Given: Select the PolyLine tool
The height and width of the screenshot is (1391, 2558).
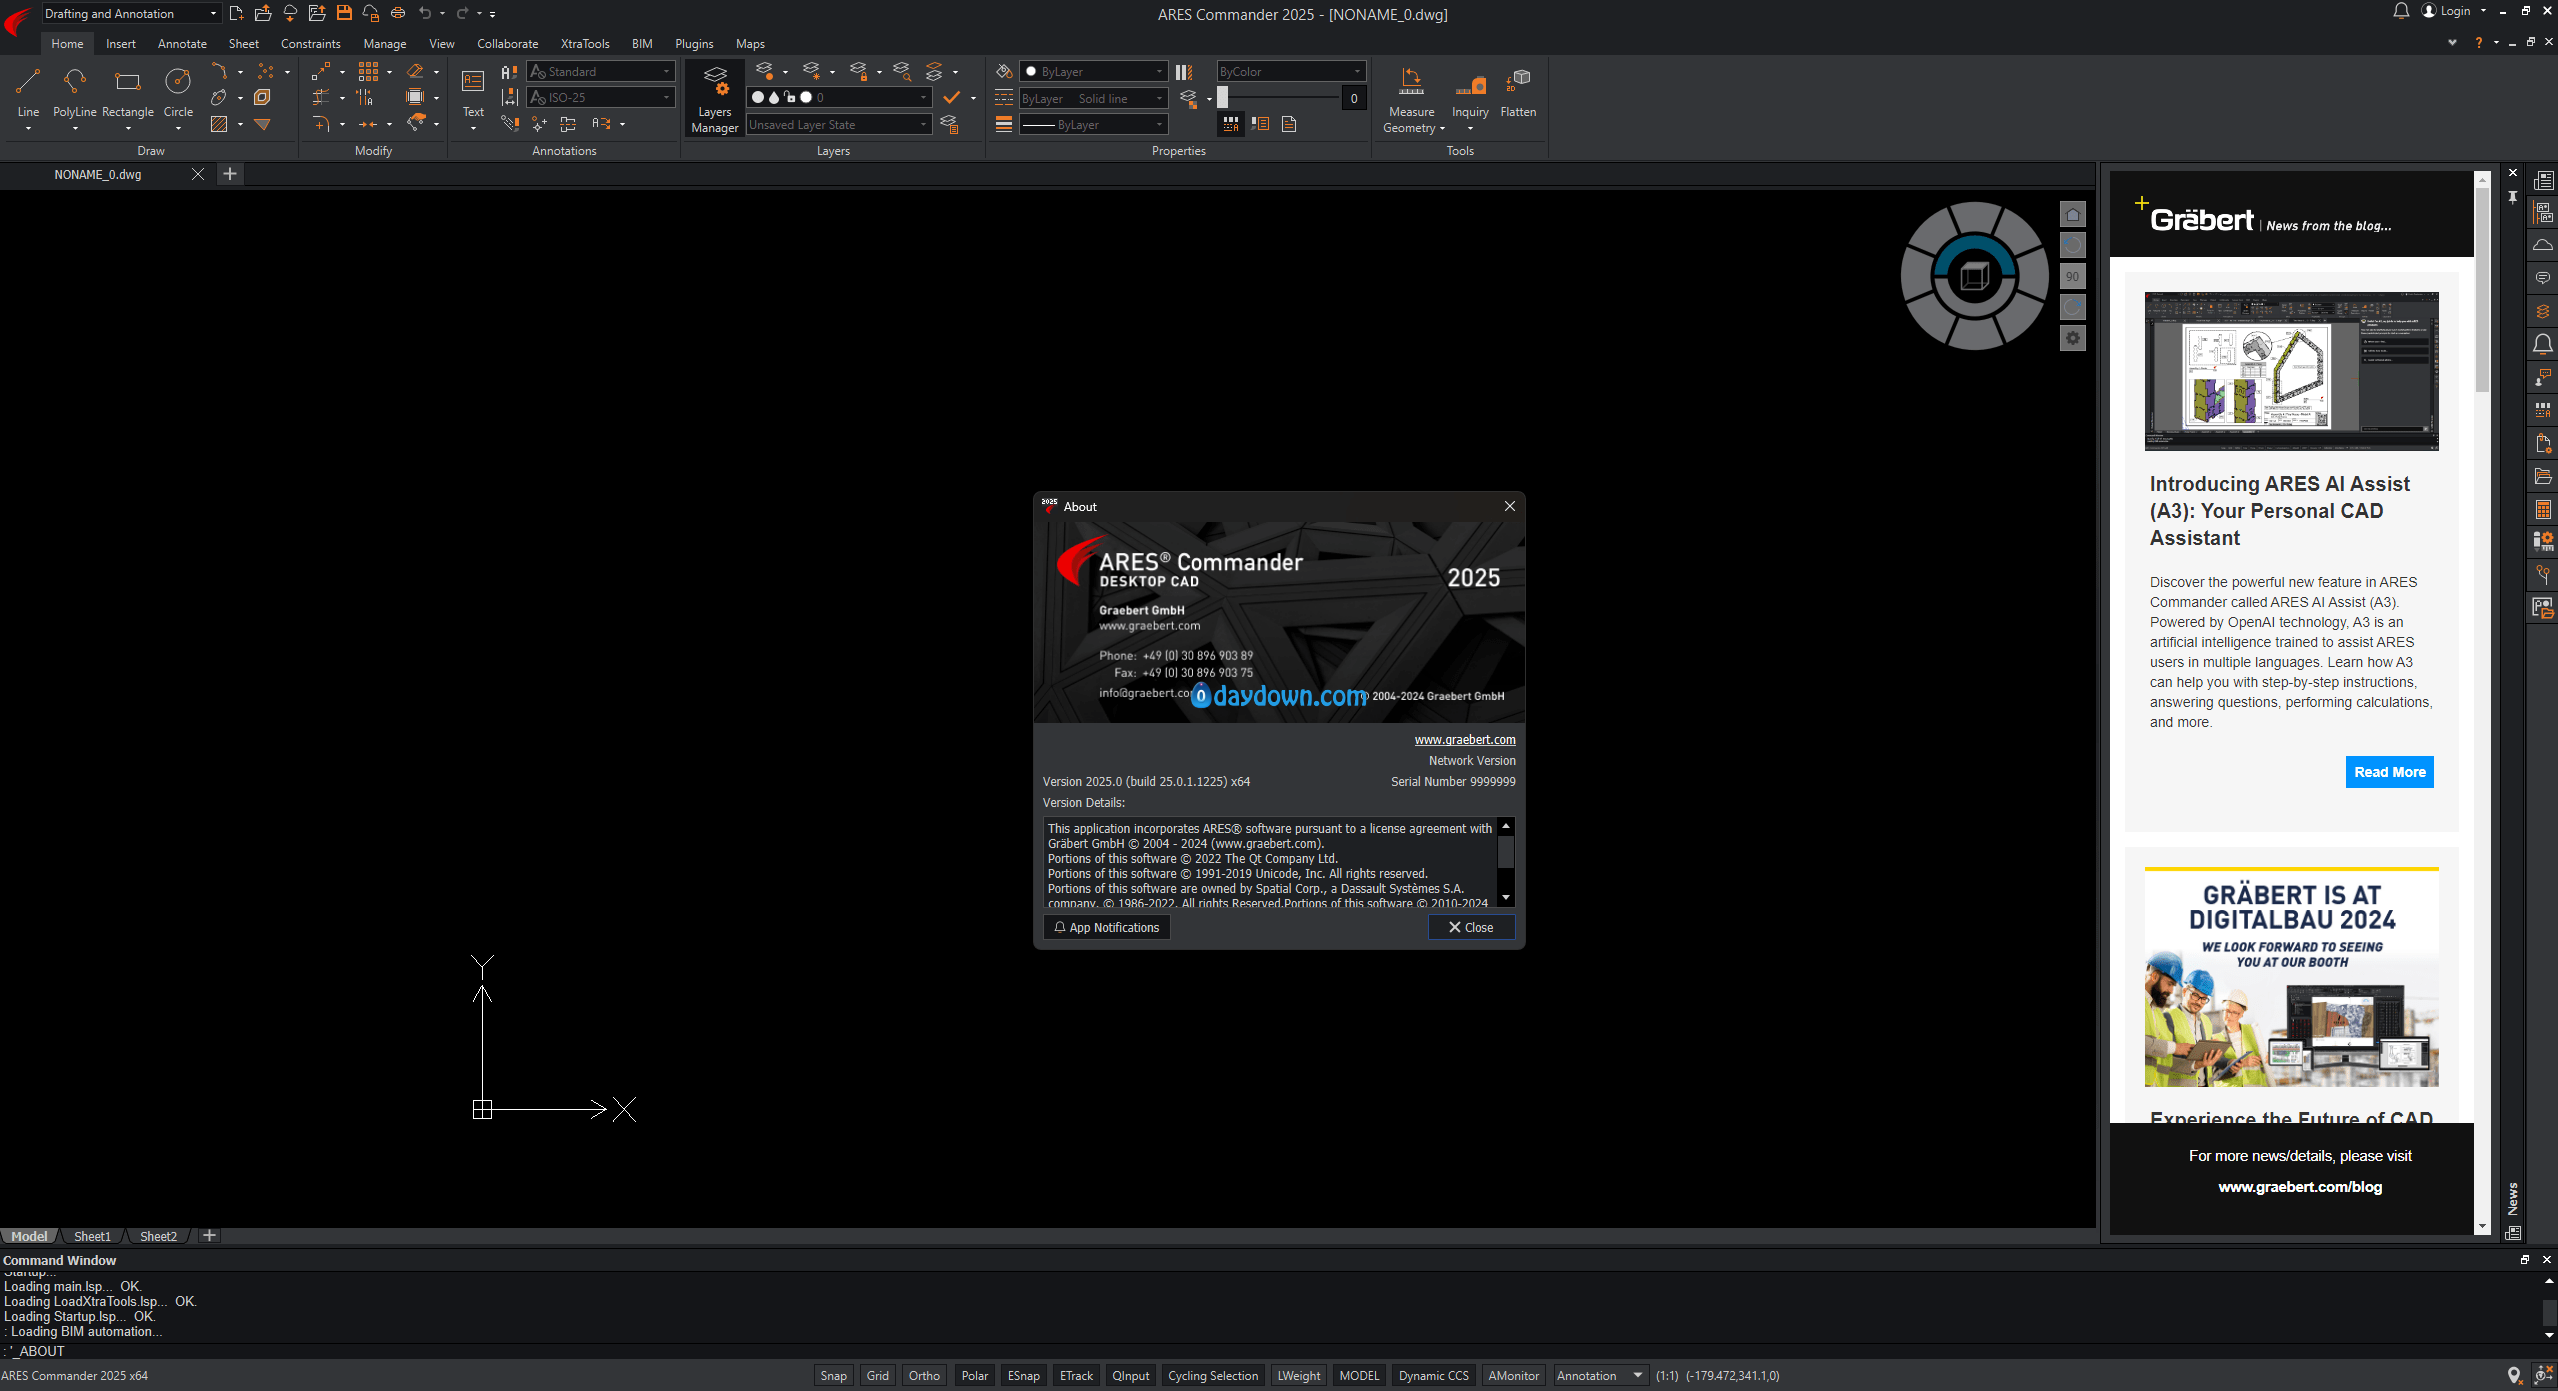Looking at the screenshot, I should coord(75,92).
